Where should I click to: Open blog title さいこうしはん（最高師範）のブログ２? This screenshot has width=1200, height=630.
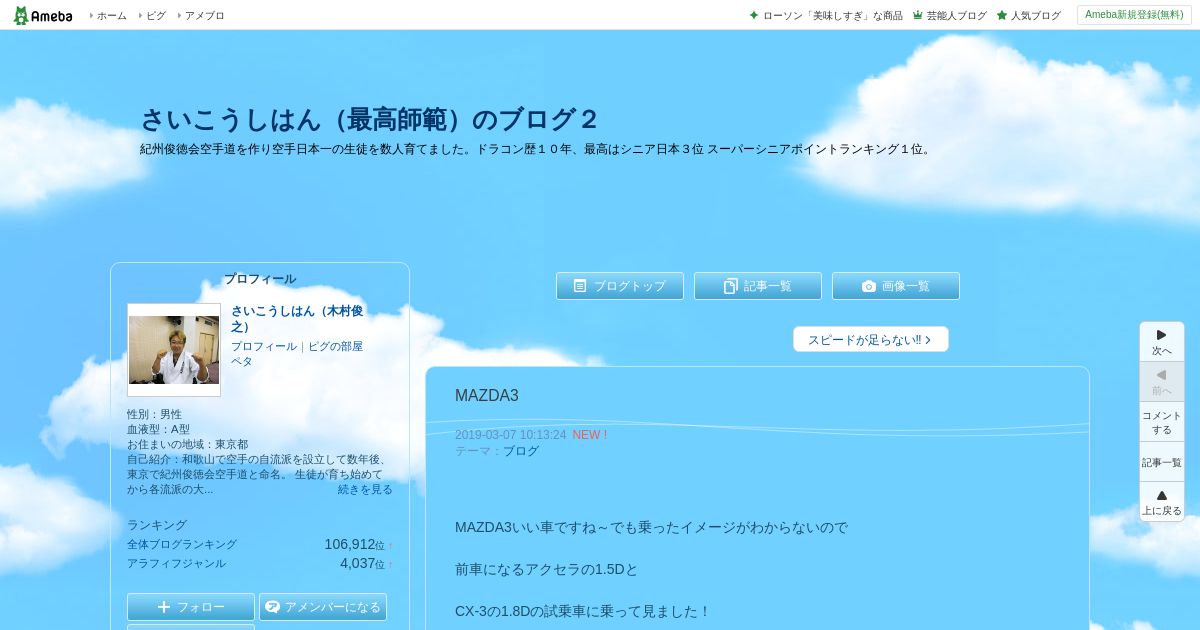point(369,119)
